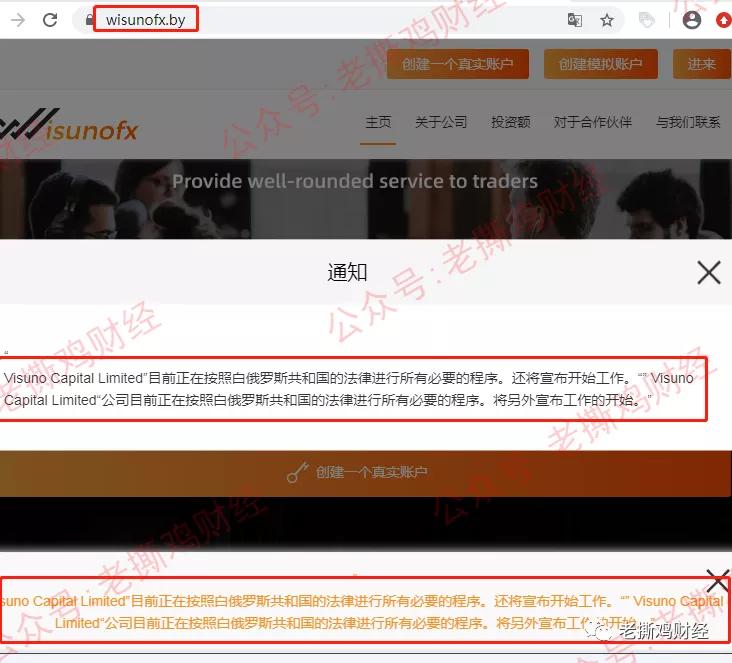732x663 pixels.
Task: Click the Wisunofx logo
Action: (x=69, y=125)
